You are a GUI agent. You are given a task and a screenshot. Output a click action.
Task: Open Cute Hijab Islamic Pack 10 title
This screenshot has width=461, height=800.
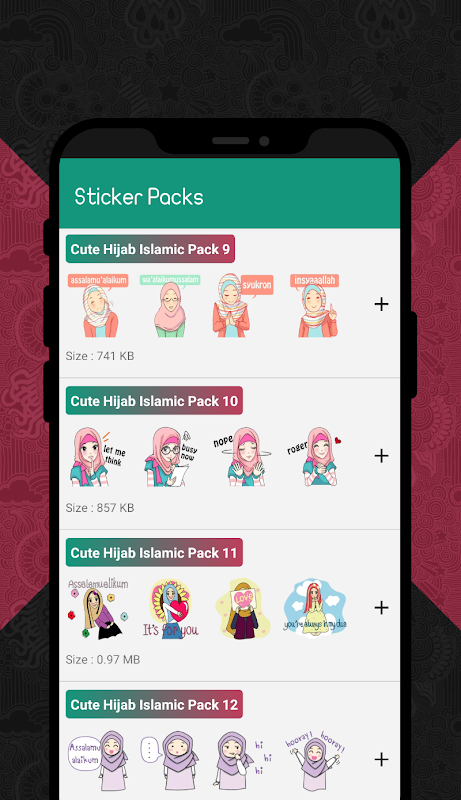(154, 401)
